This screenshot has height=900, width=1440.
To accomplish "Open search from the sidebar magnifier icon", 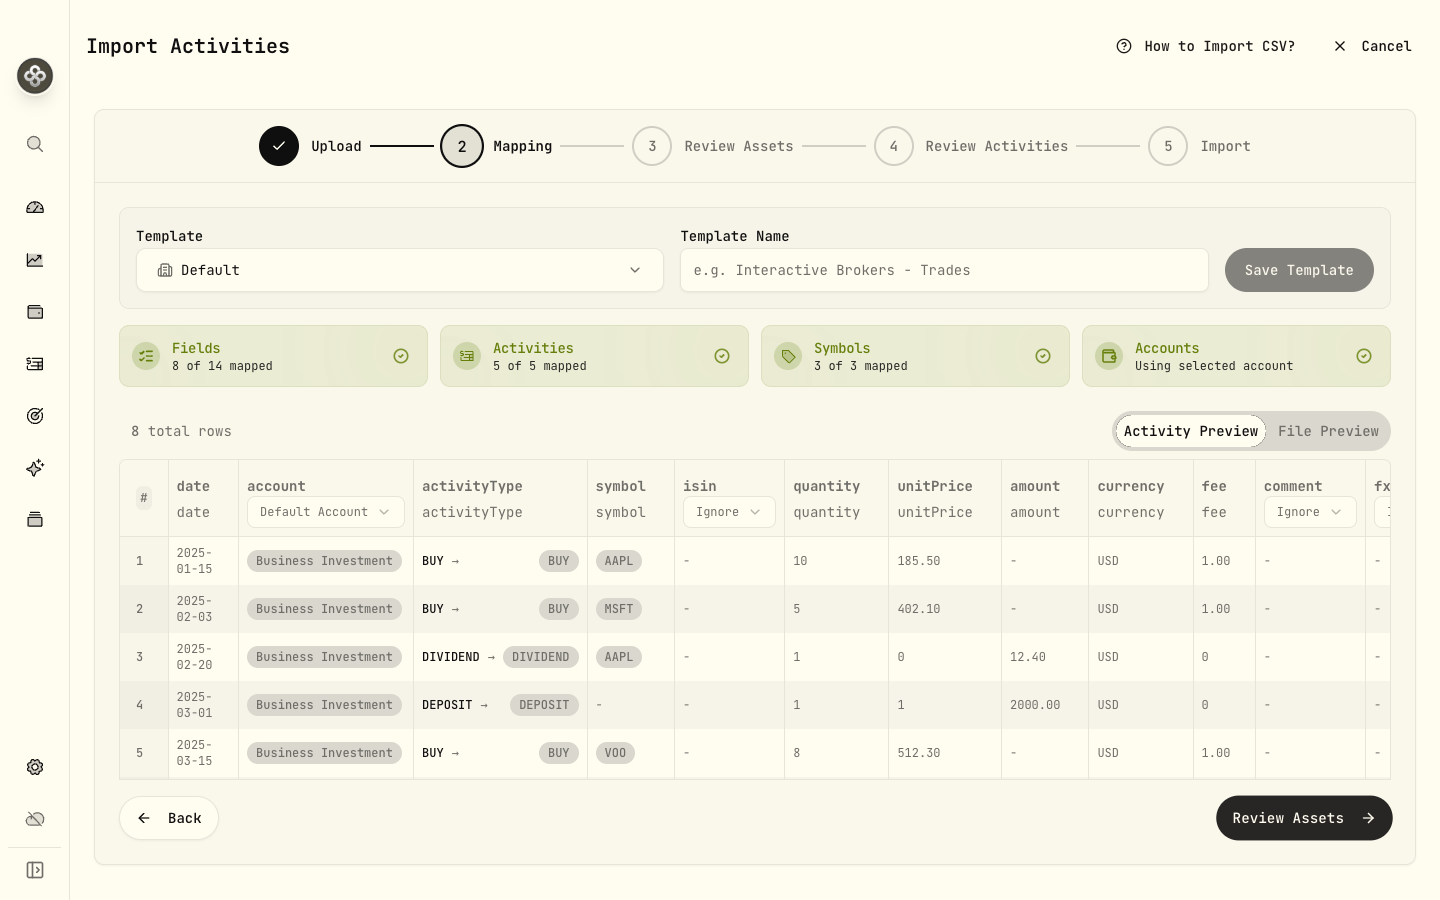I will [x=35, y=144].
